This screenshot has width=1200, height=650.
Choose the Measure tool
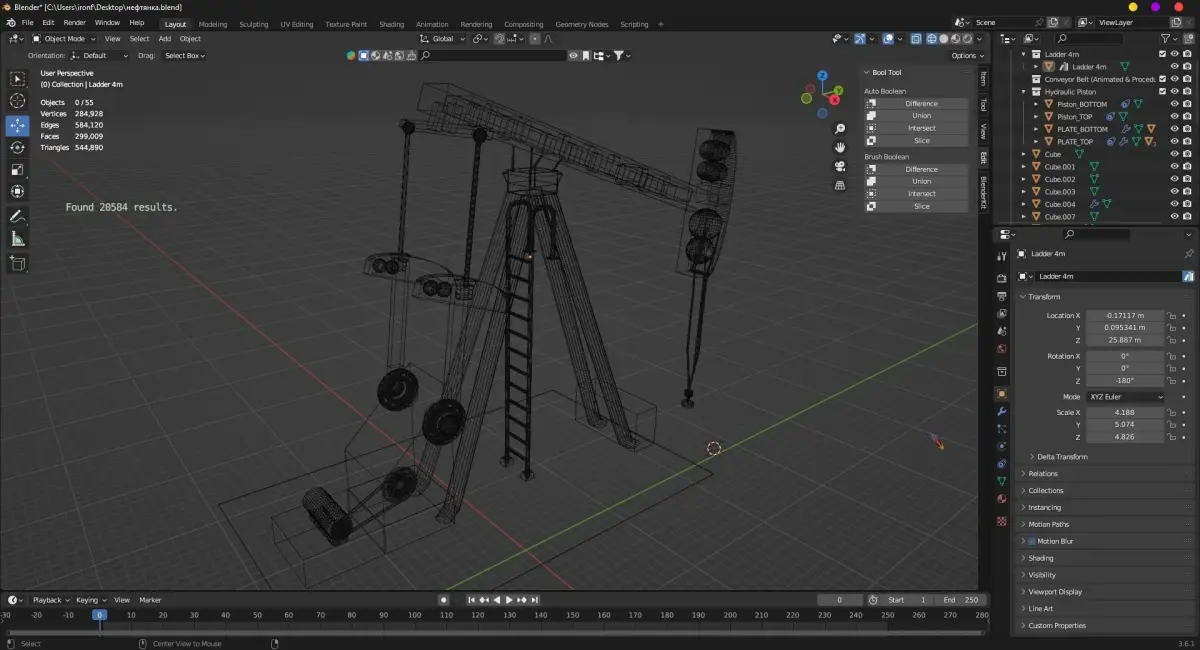pyautogui.click(x=17, y=239)
